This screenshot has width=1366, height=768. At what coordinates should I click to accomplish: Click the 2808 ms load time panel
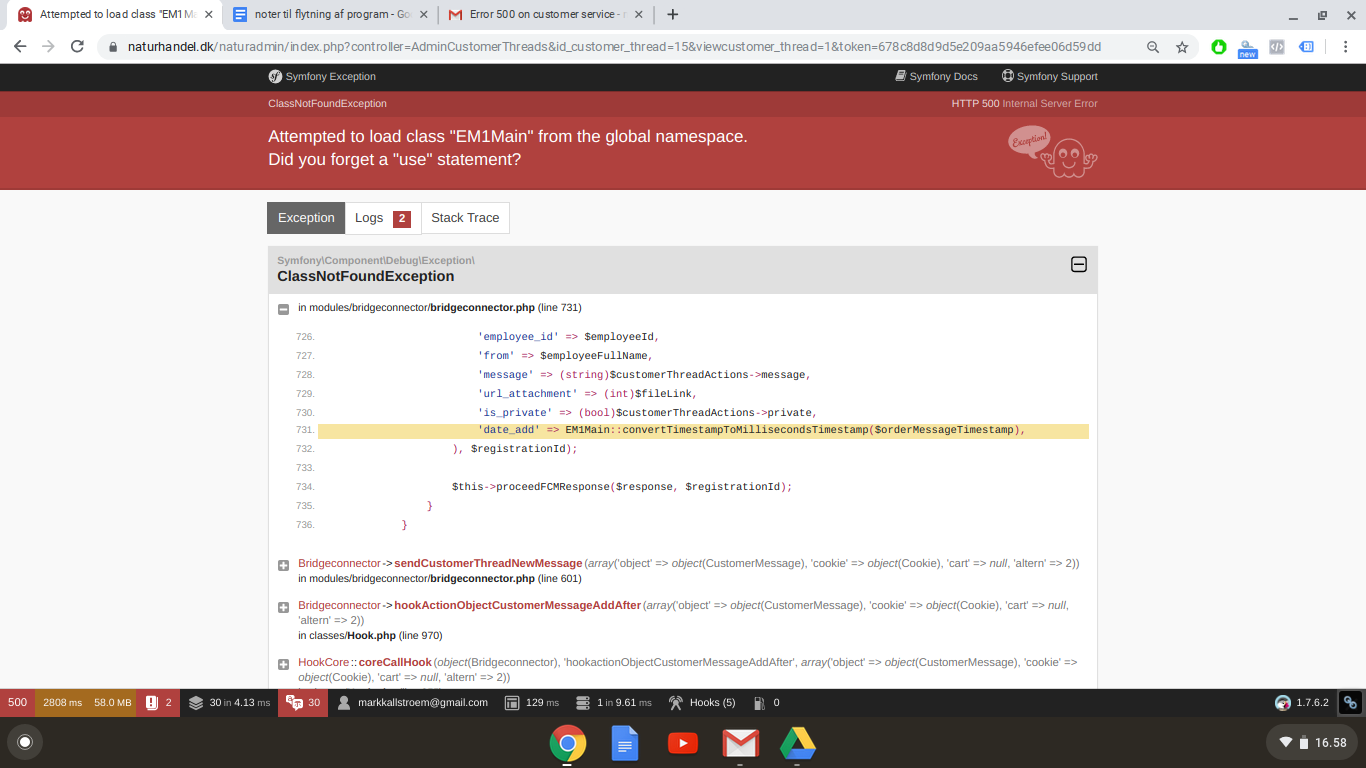tap(62, 703)
